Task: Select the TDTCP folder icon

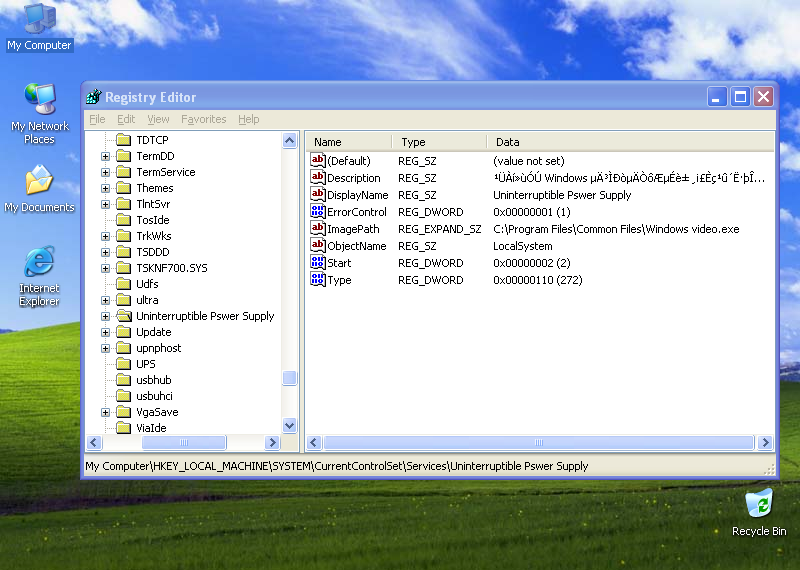Action: point(123,140)
